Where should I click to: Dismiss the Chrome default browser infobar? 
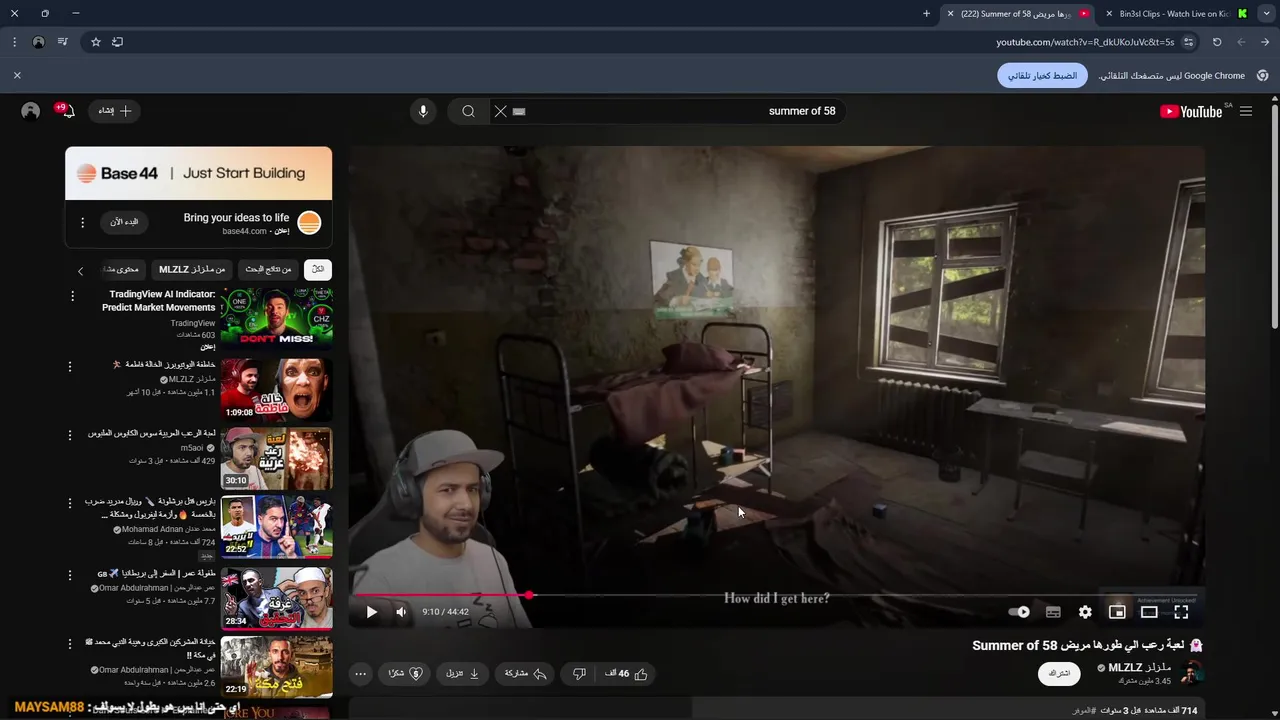(17, 75)
